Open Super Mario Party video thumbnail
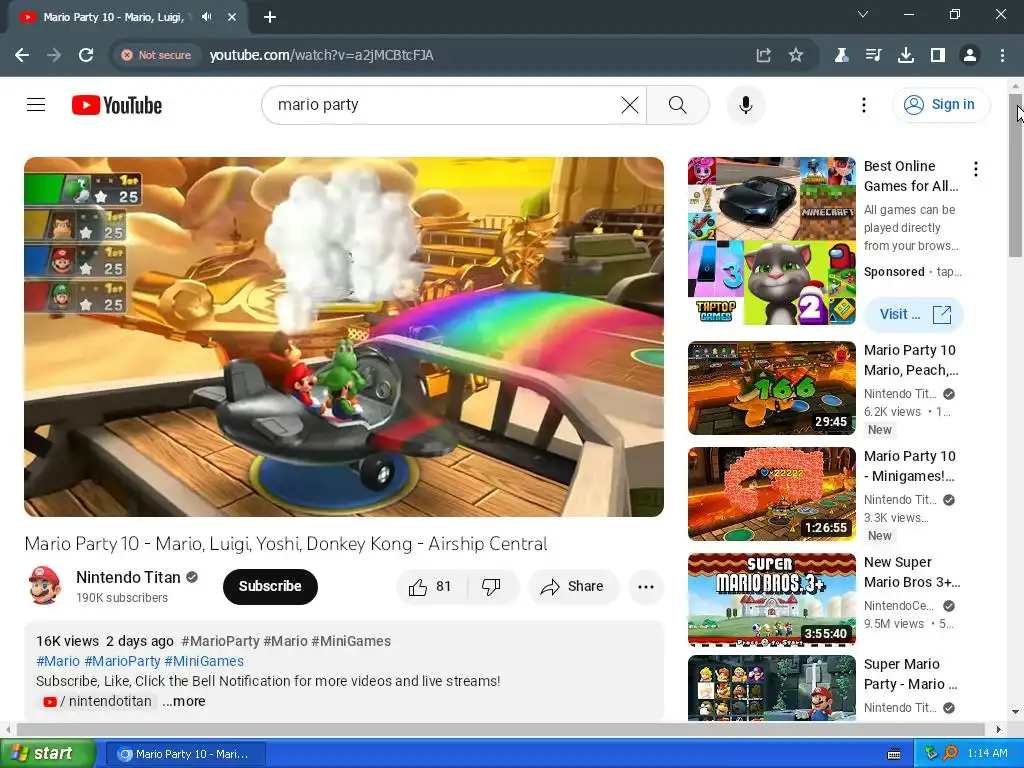Viewport: 1024px width, 768px height. [x=772, y=688]
